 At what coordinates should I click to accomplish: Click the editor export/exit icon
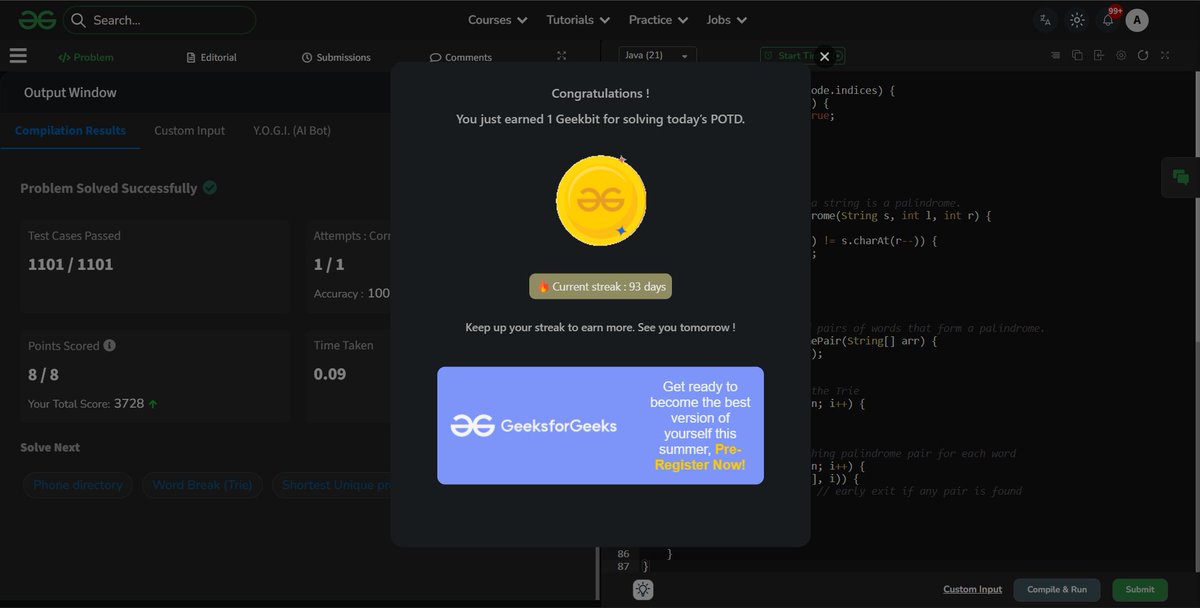1099,56
